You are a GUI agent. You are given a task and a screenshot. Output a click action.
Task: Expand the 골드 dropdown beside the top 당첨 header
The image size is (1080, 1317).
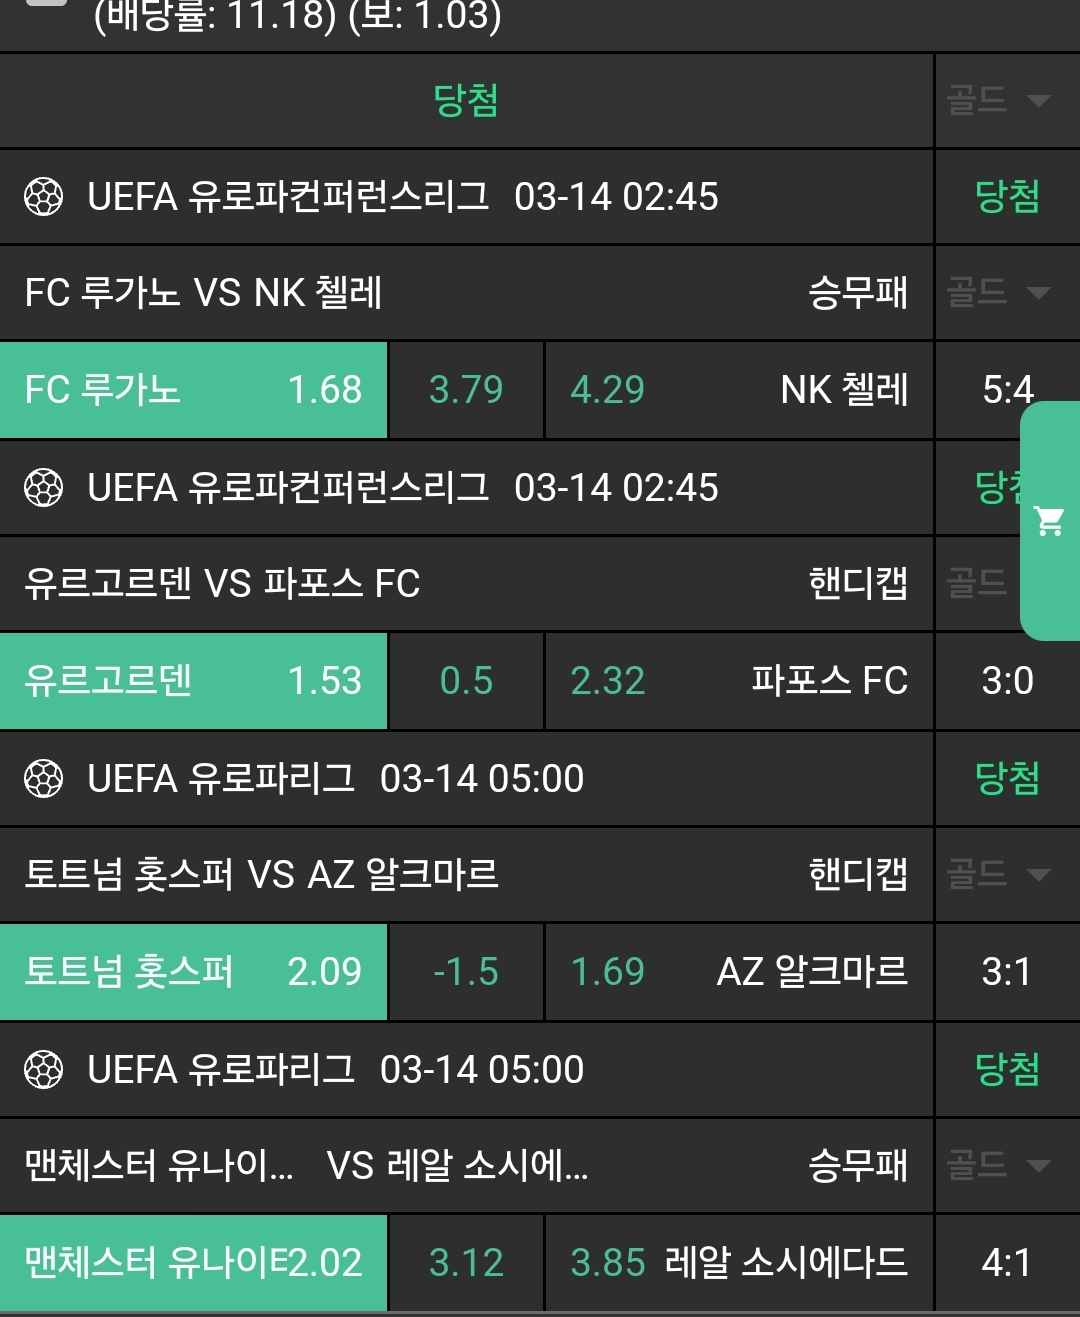pyautogui.click(x=998, y=100)
